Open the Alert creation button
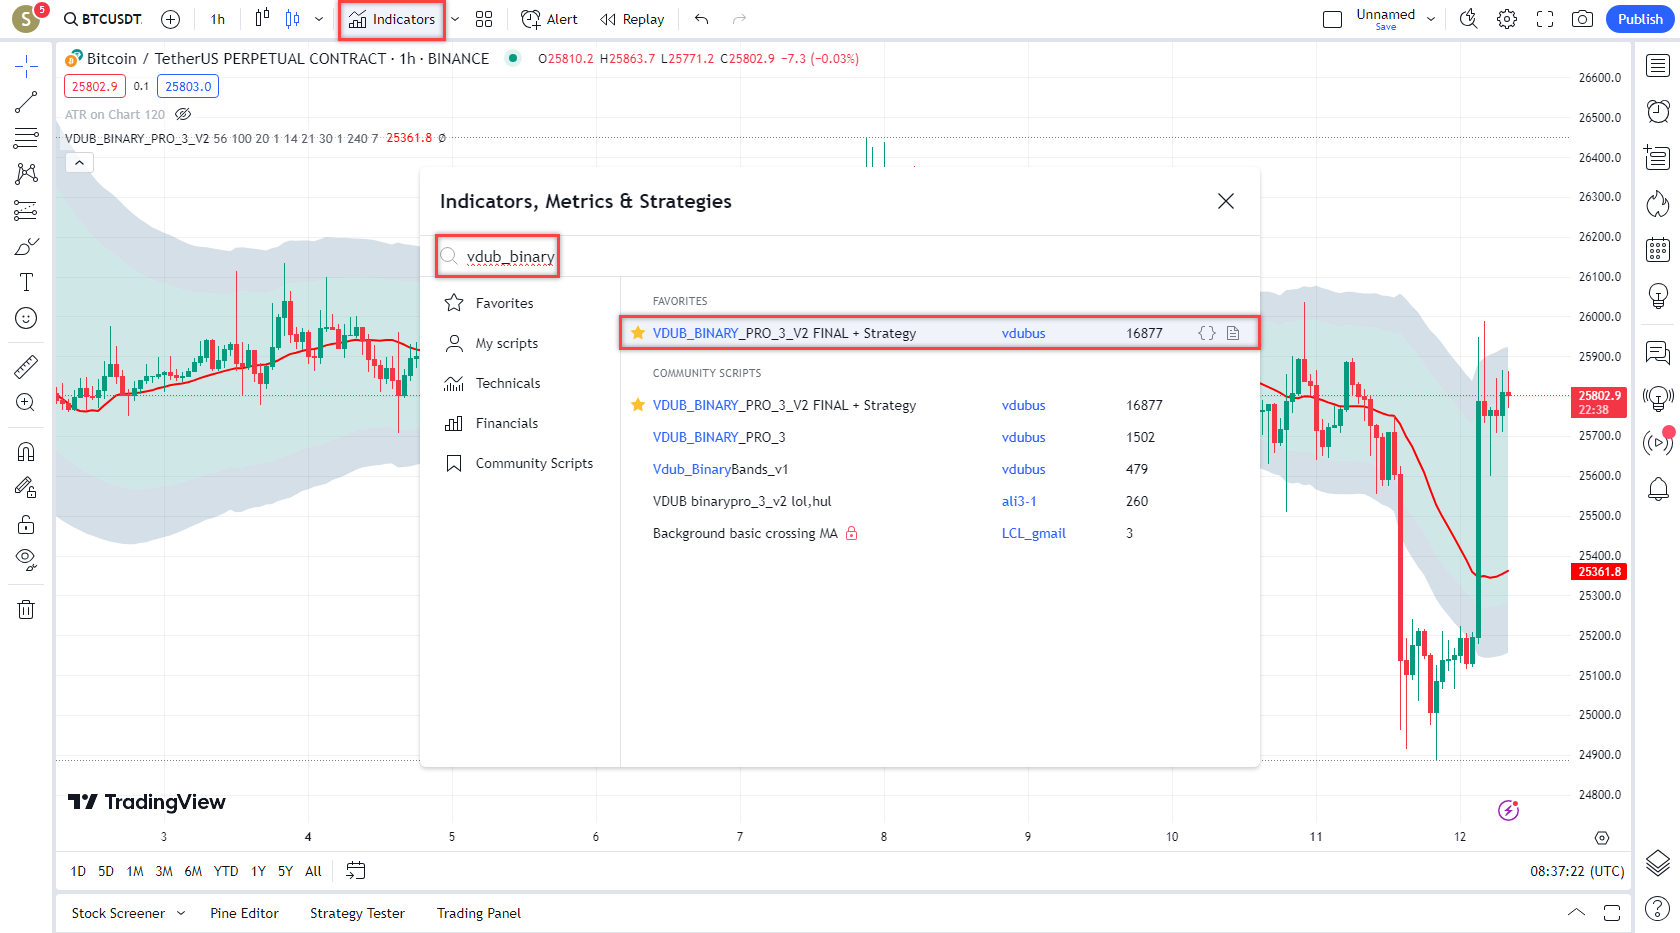 [549, 19]
